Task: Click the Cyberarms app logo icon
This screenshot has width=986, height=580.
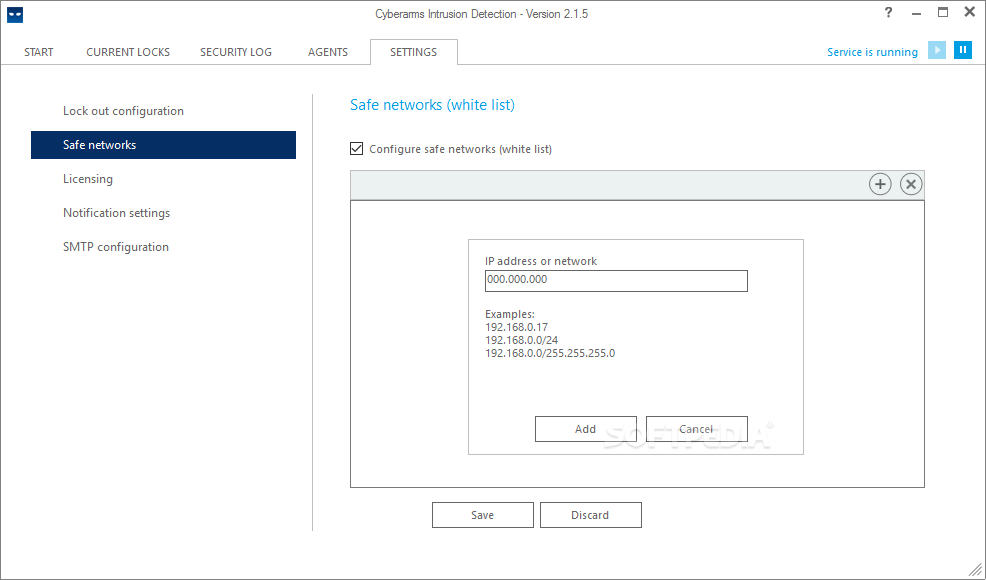Action: pyautogui.click(x=15, y=14)
